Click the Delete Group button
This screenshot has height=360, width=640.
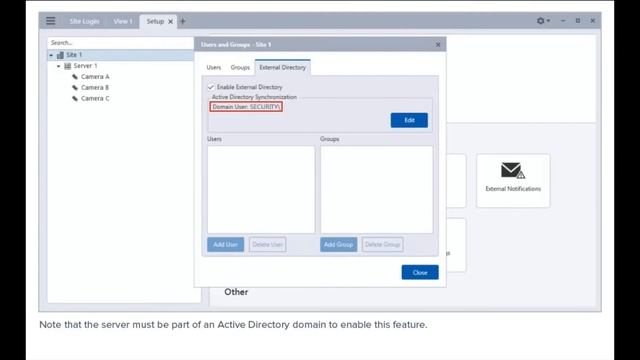point(382,244)
